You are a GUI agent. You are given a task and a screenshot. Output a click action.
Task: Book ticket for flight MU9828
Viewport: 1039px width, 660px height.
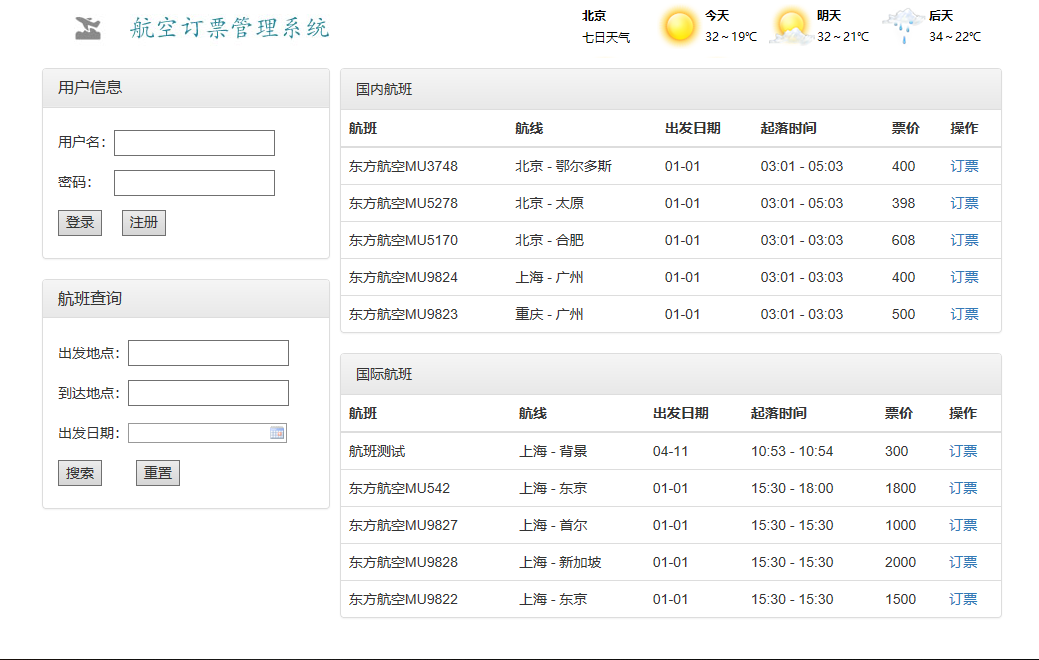[963, 563]
